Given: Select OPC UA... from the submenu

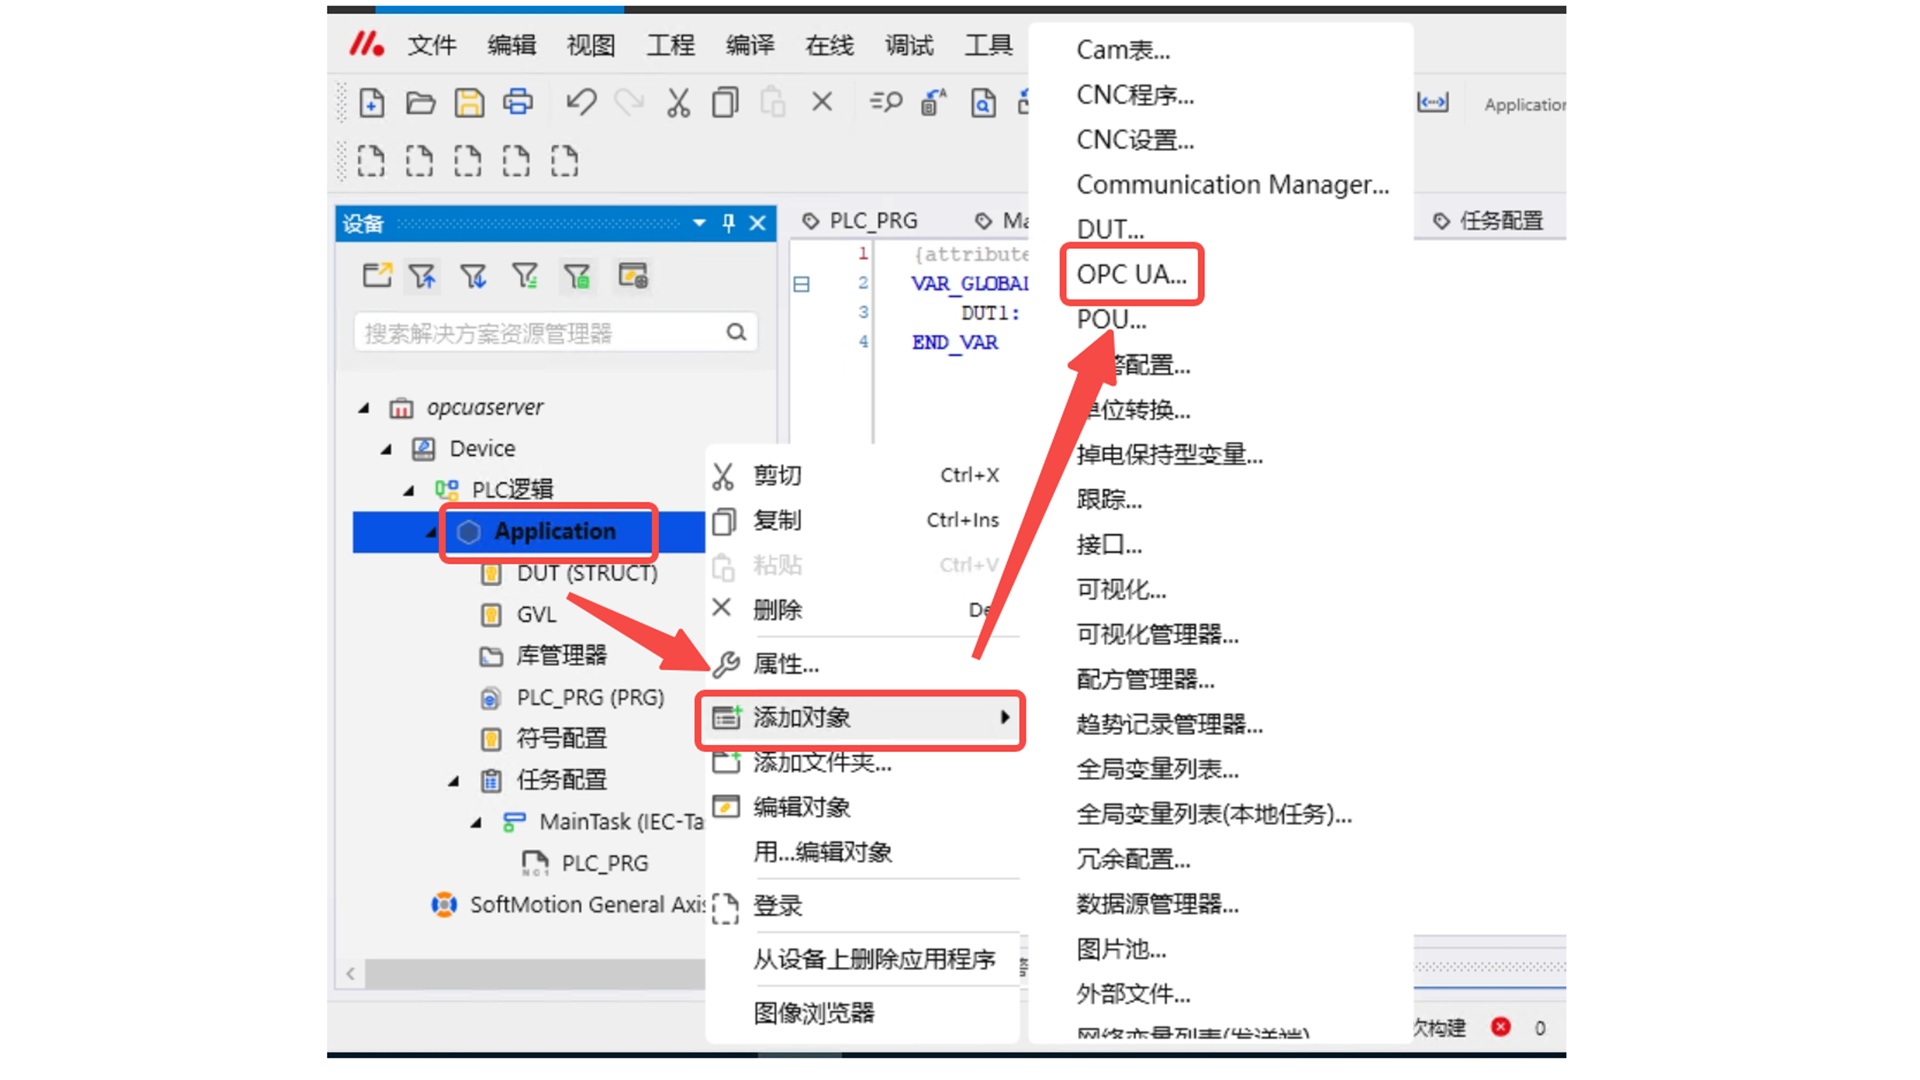Looking at the screenshot, I should point(1131,274).
